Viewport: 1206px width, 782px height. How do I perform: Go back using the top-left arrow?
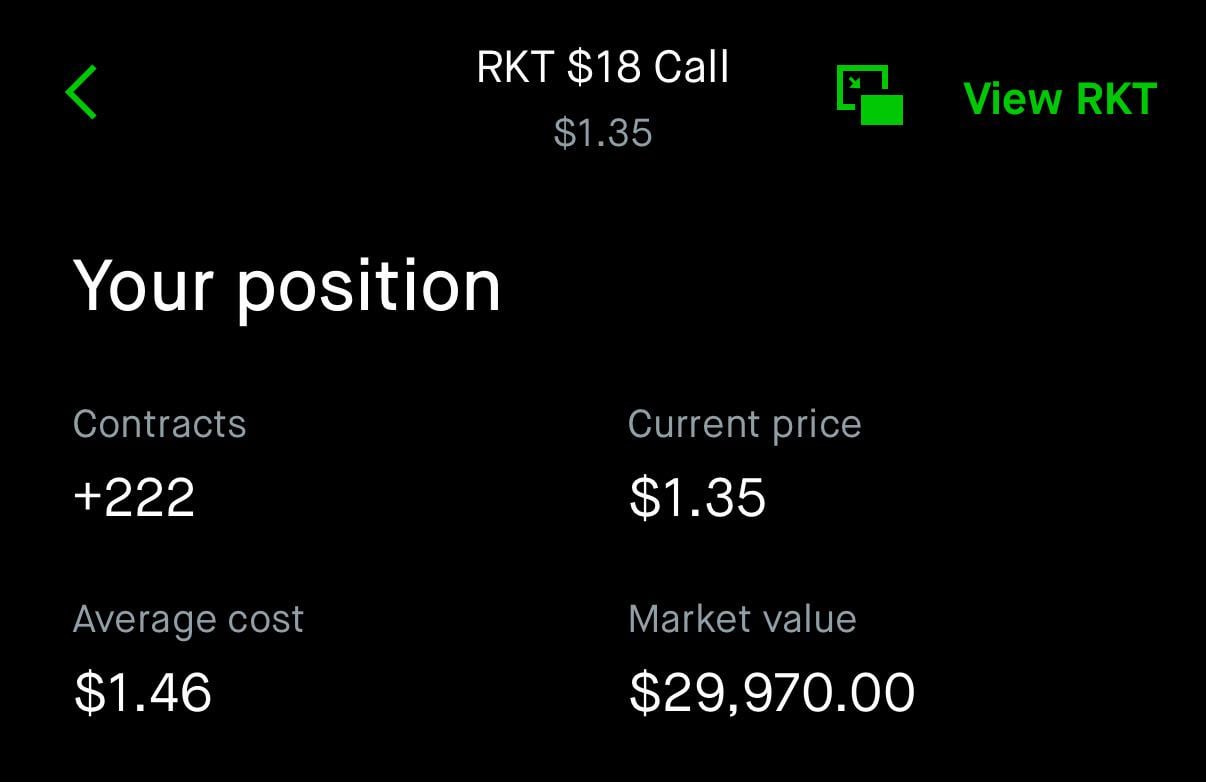81,93
